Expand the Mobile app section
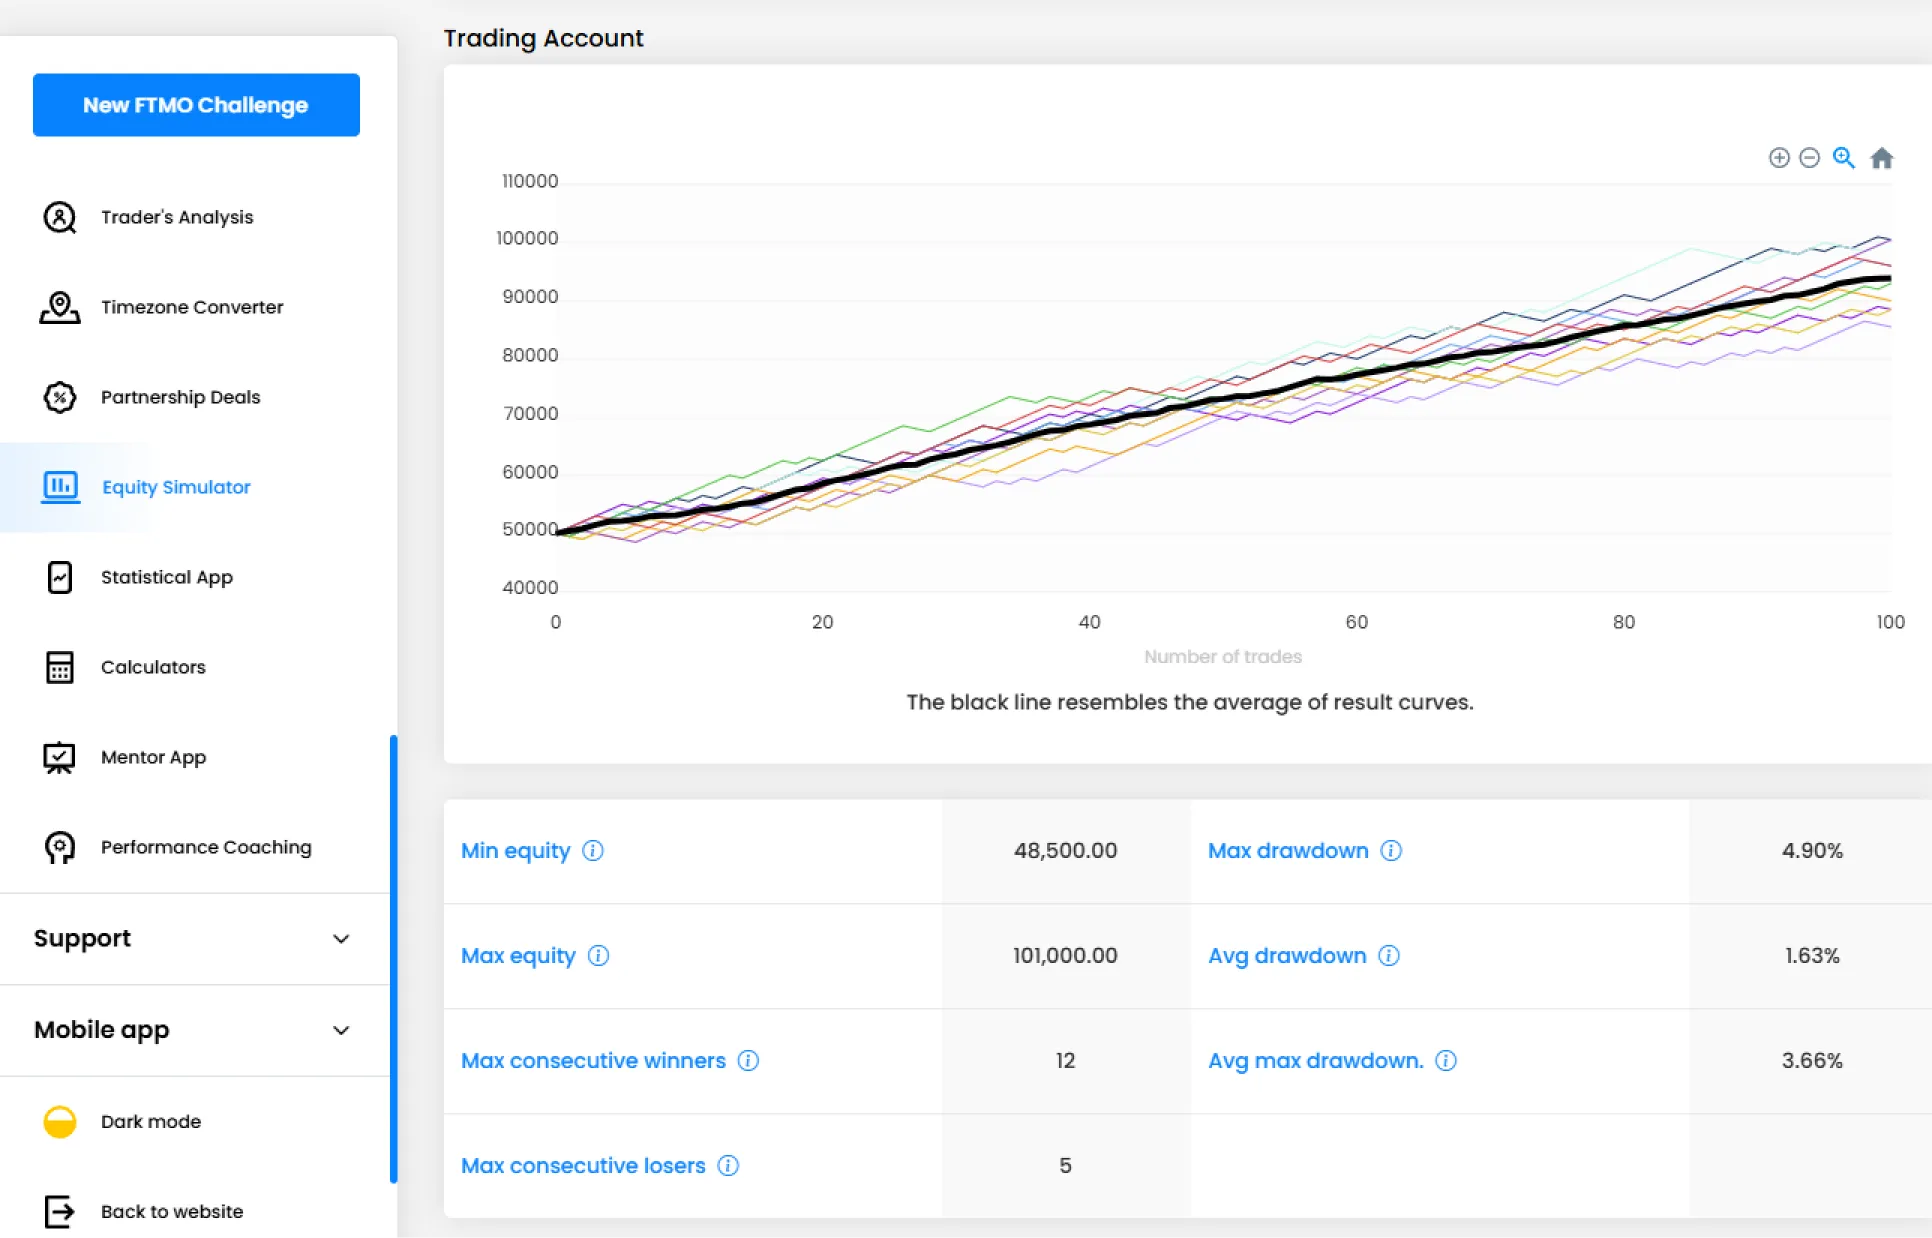 pyautogui.click(x=341, y=1030)
